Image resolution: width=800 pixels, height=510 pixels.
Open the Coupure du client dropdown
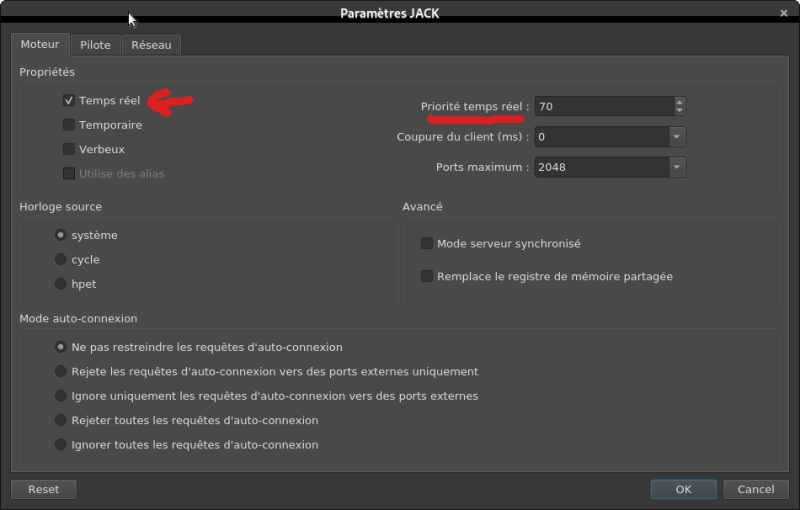[x=677, y=137]
